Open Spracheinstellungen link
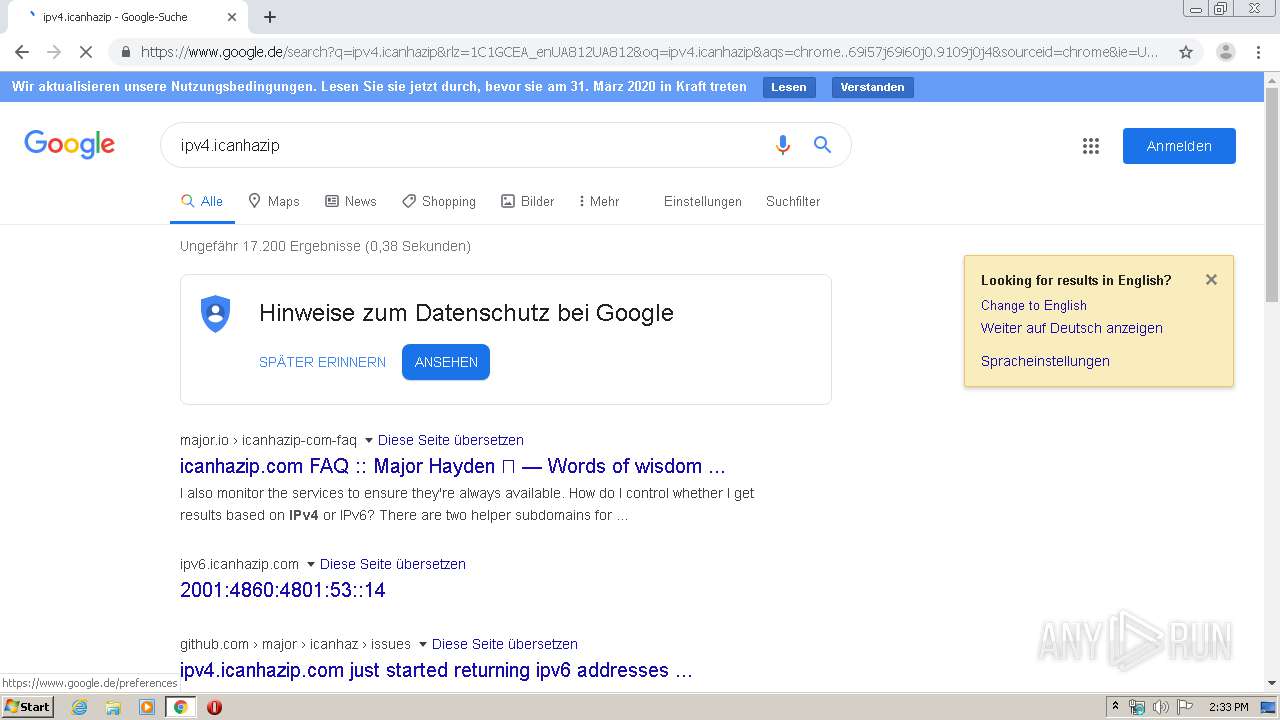Image resolution: width=1280 pixels, height=720 pixels. click(1045, 361)
